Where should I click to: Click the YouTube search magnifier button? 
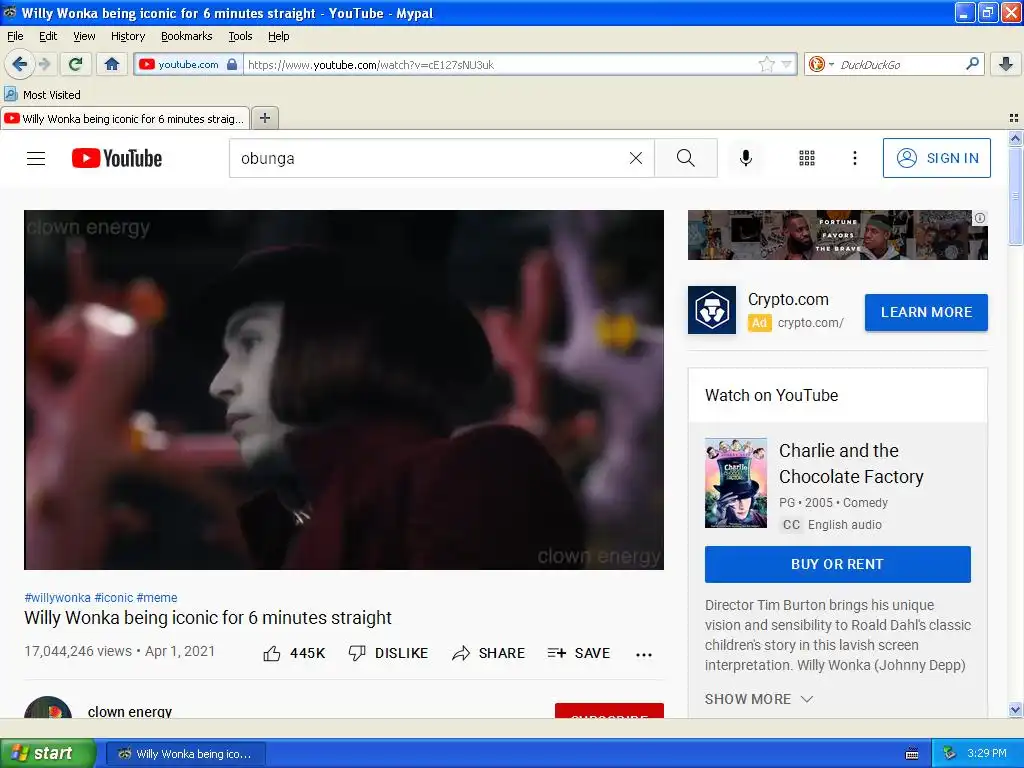[x=686, y=158]
